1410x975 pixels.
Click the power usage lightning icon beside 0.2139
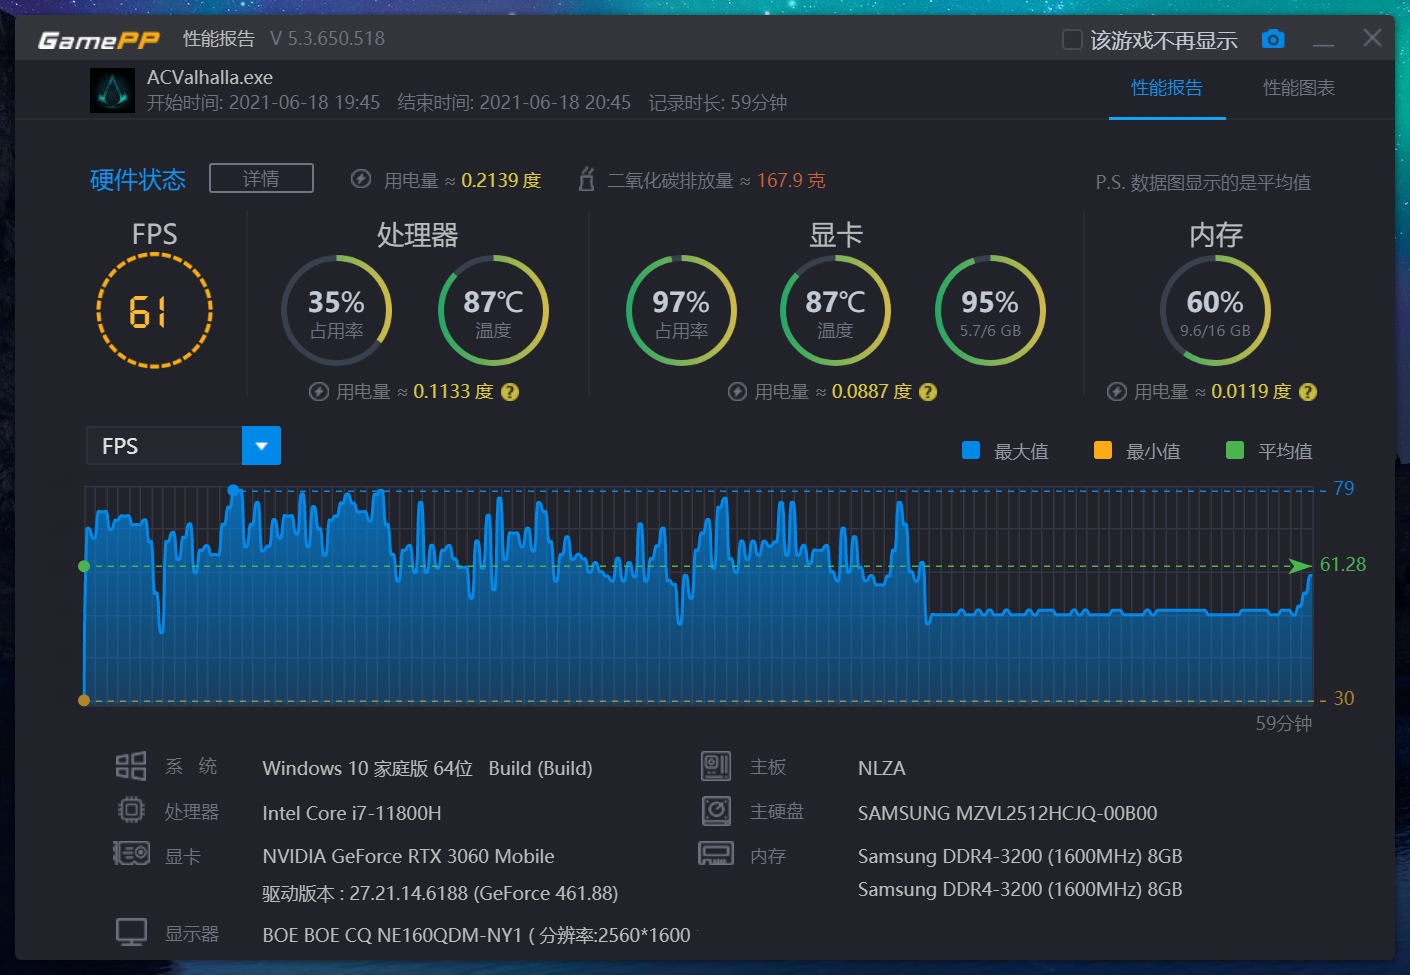click(x=361, y=179)
